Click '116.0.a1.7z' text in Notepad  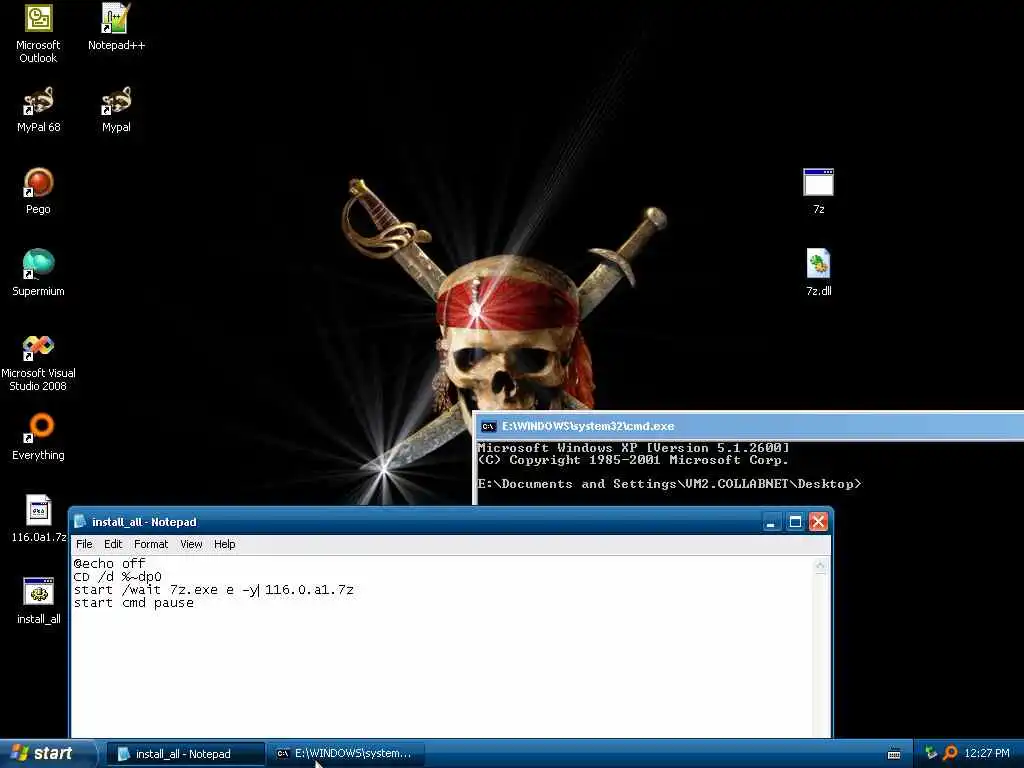[x=309, y=590]
